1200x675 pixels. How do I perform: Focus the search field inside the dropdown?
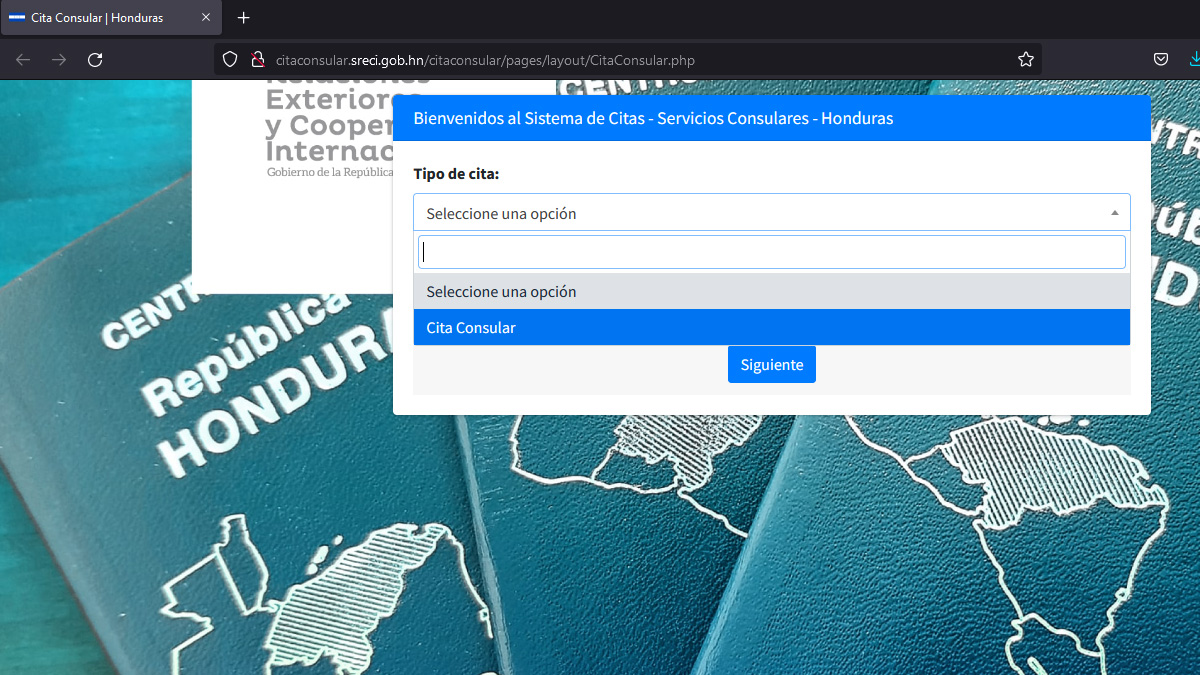click(771, 252)
